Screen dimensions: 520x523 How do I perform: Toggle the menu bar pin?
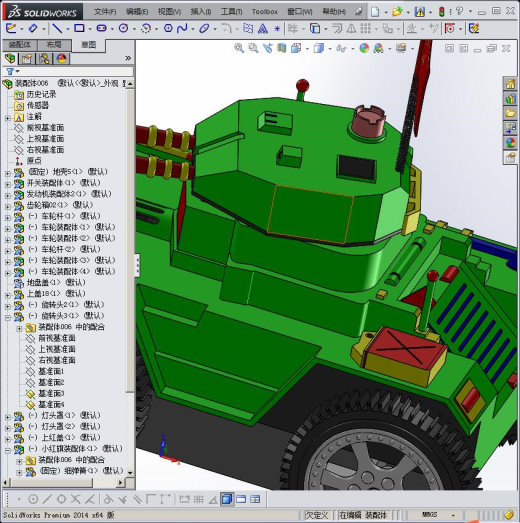pos(359,12)
